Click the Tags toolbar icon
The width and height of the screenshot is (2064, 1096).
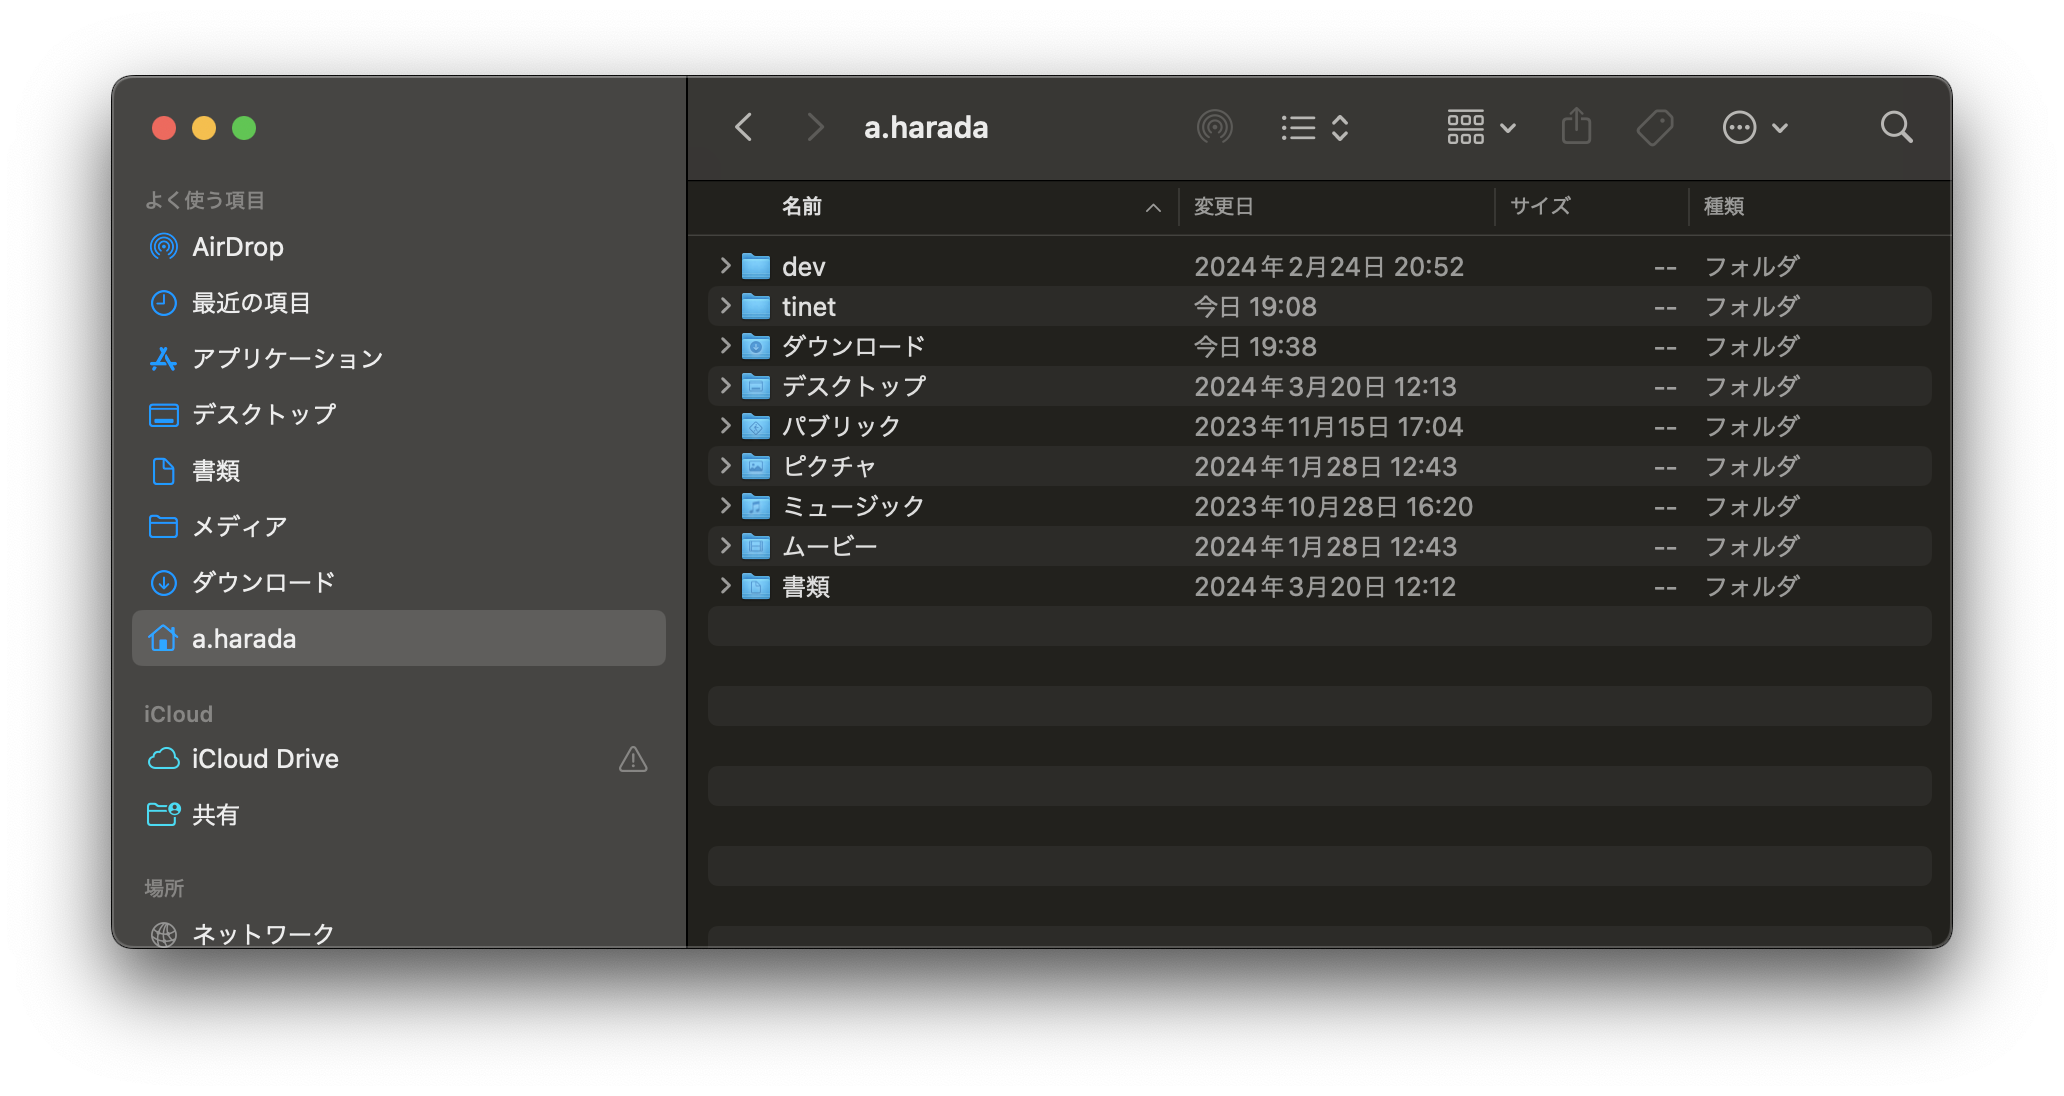1655,127
